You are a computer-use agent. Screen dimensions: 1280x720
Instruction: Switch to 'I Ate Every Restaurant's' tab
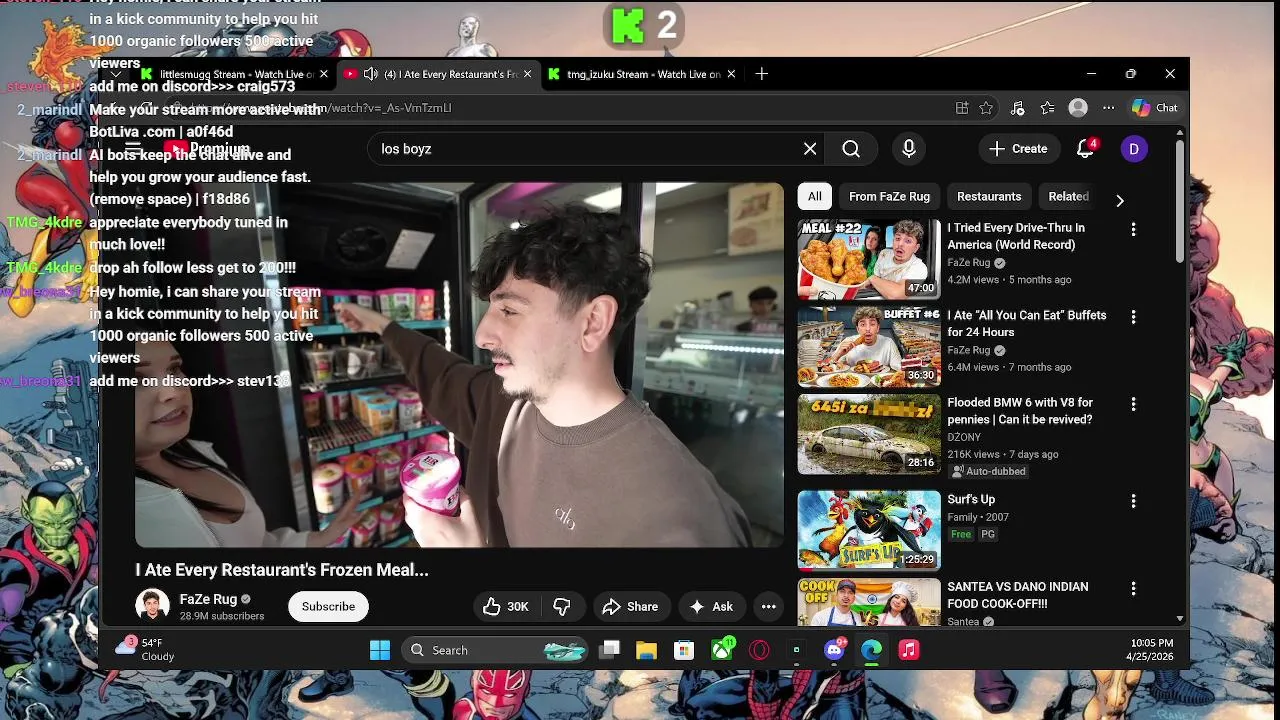click(438, 74)
